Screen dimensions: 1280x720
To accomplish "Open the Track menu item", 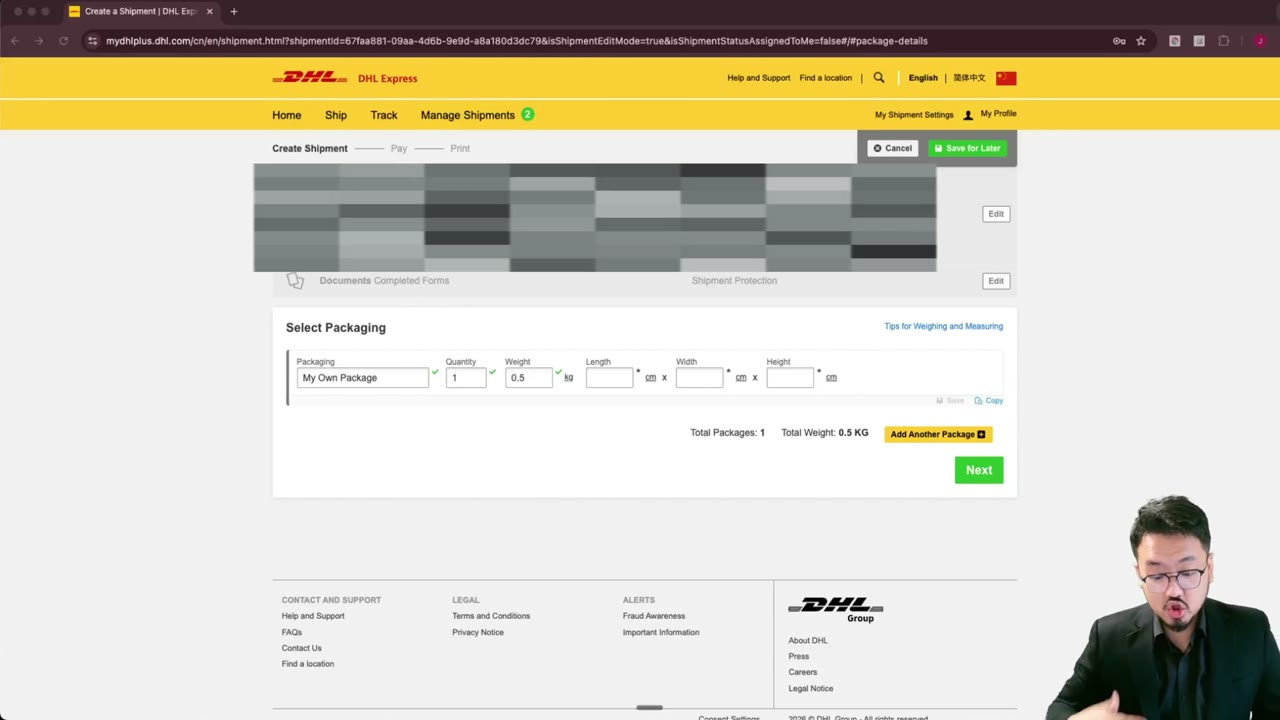I will point(384,115).
